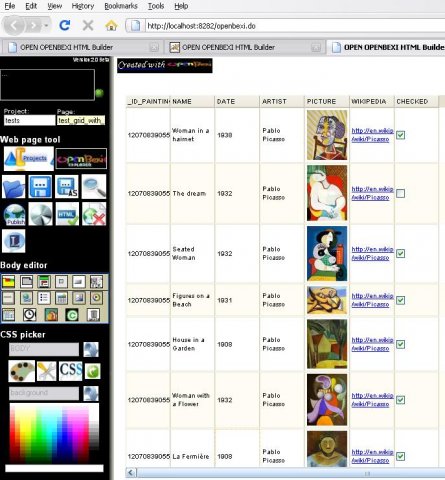Open Wikipedia link in The dream row
This screenshot has height=480, width=445.
tap(372, 193)
